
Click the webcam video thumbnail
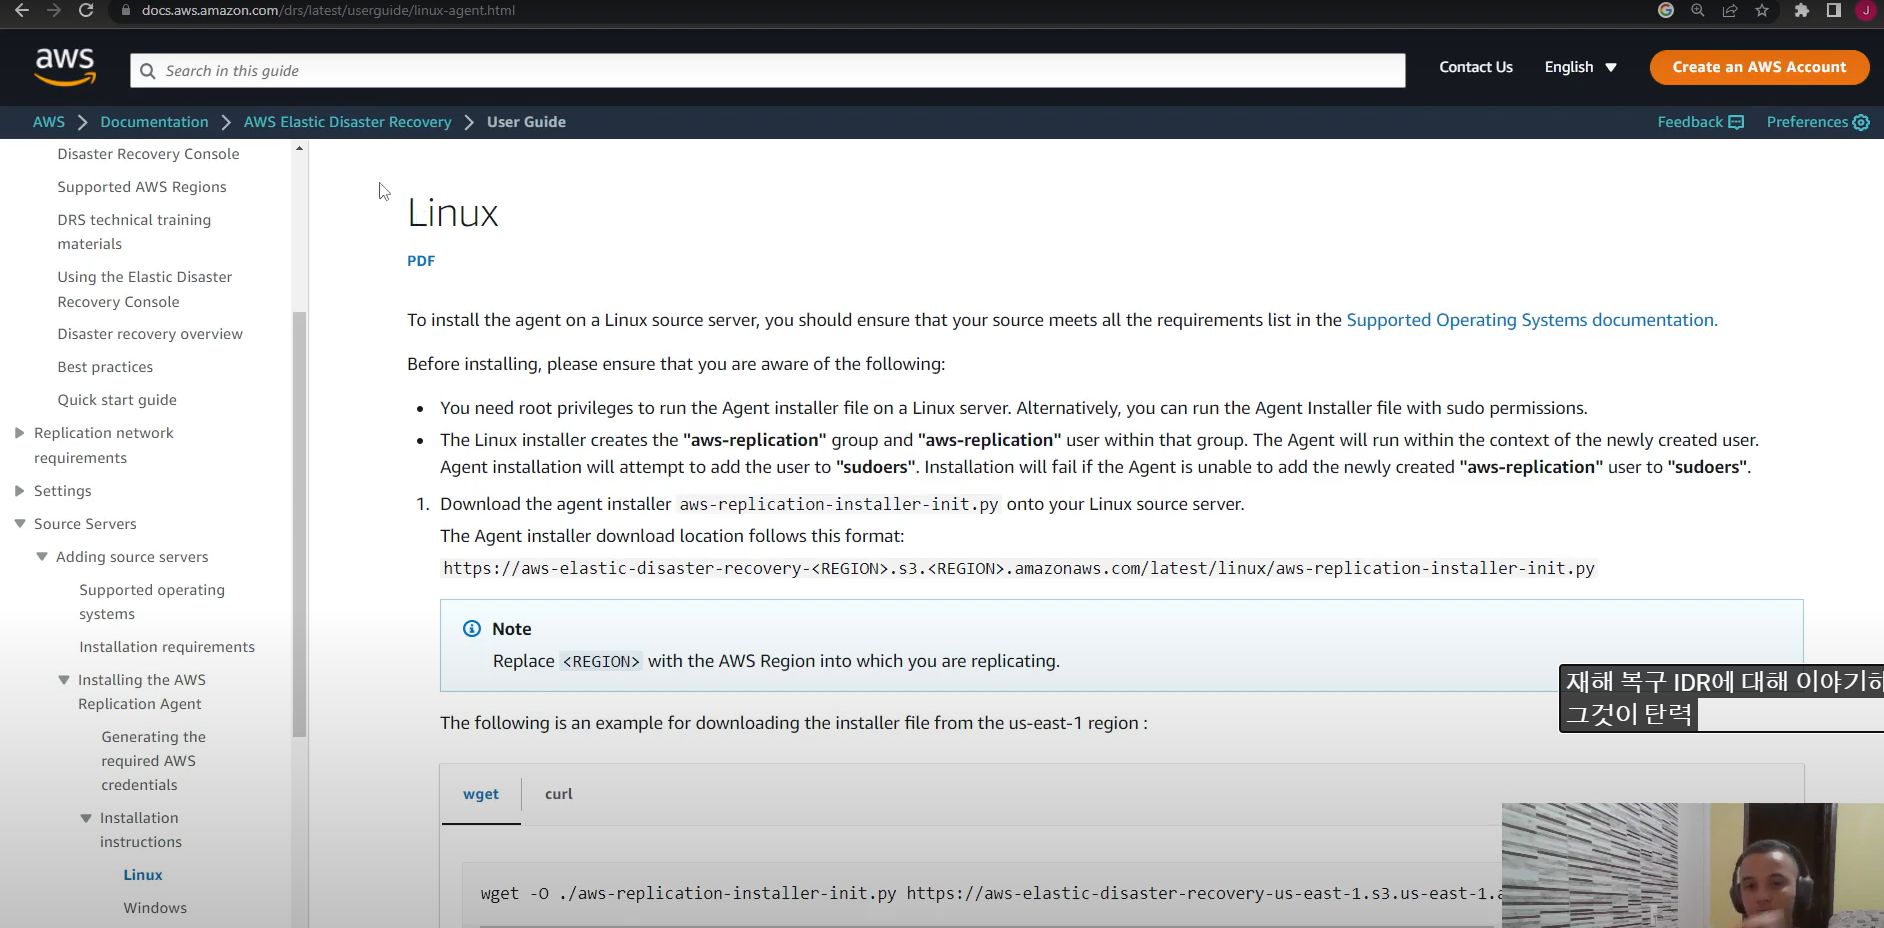click(1693, 865)
